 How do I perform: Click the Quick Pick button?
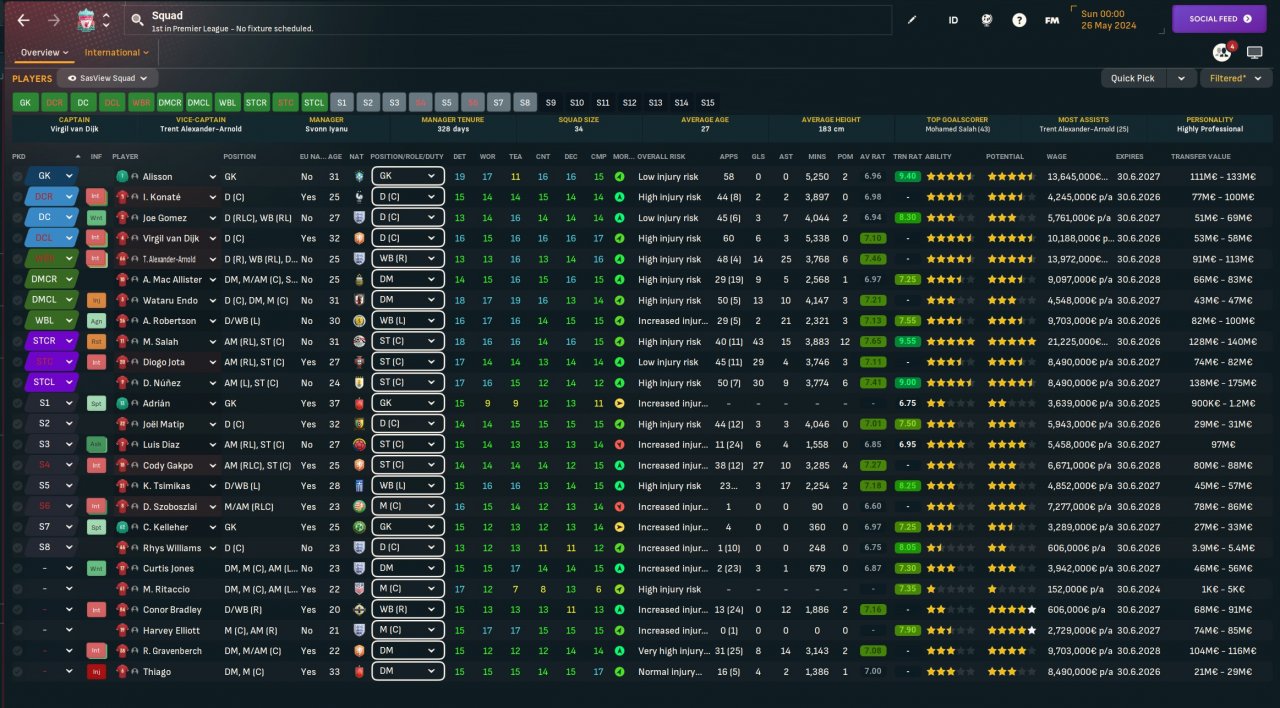1133,78
